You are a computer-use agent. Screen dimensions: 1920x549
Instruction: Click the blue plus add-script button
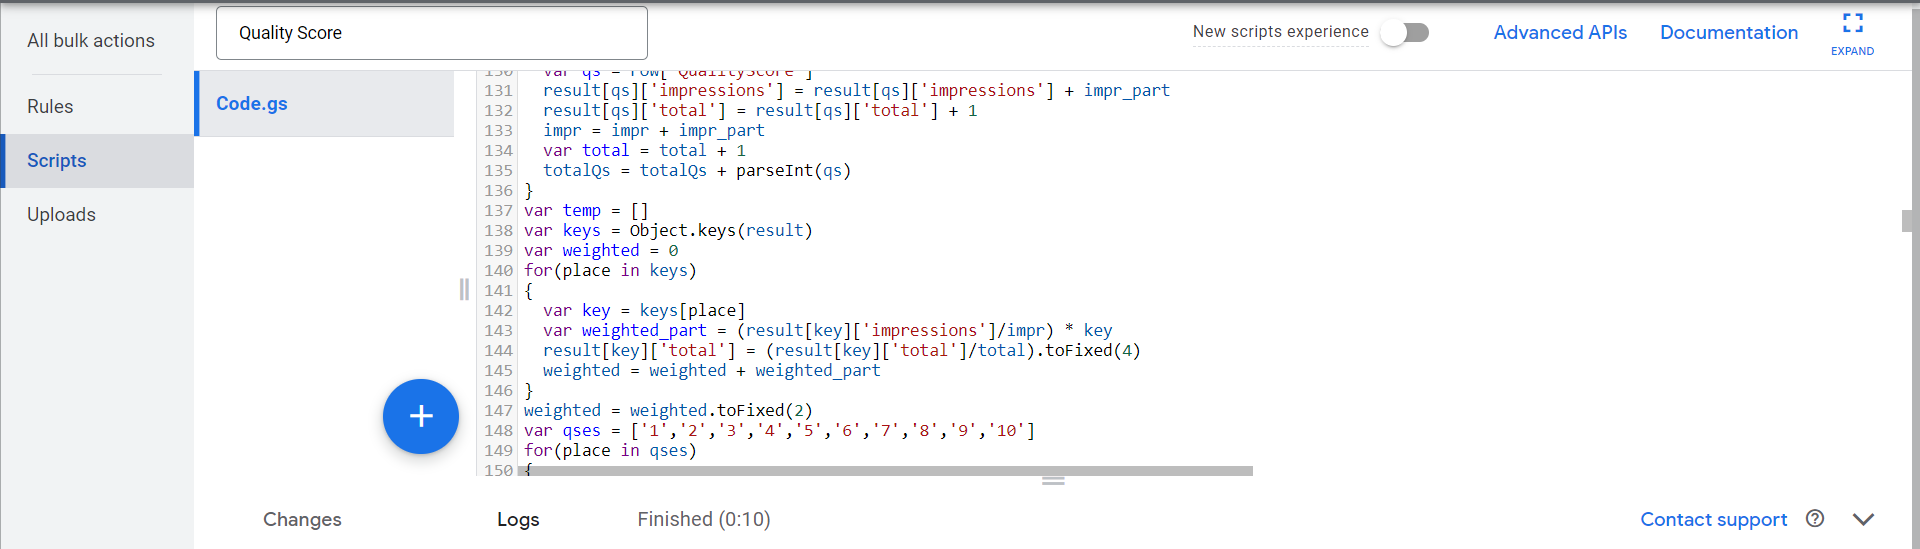(421, 416)
